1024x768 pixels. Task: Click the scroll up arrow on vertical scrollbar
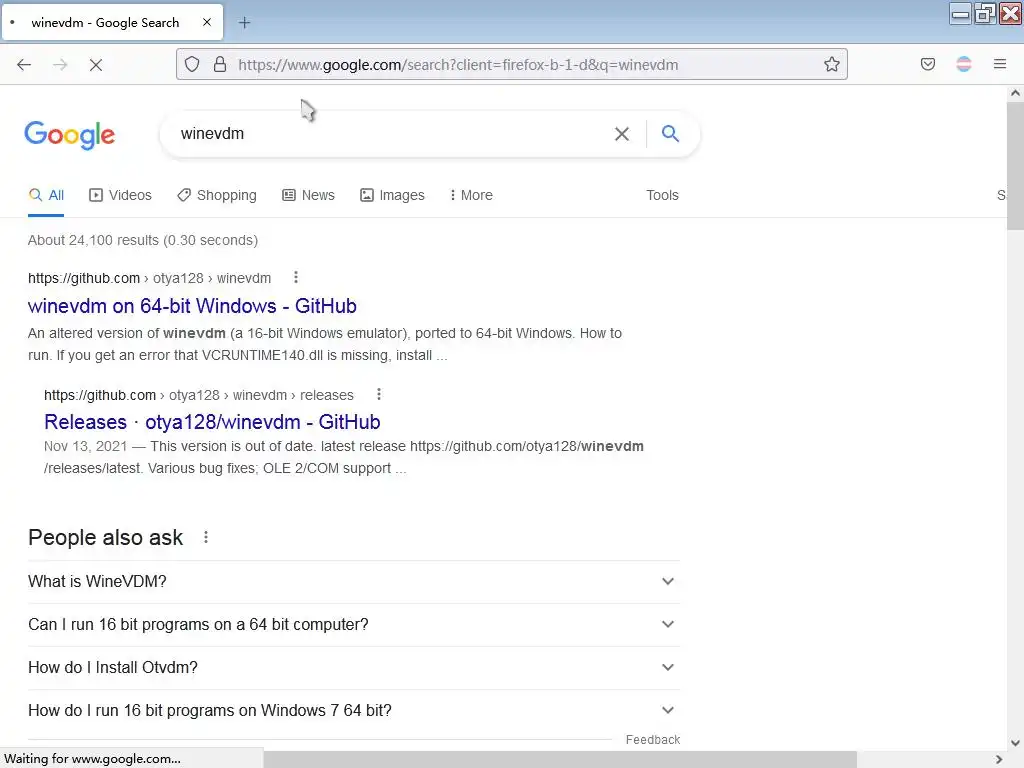pyautogui.click(x=1015, y=93)
